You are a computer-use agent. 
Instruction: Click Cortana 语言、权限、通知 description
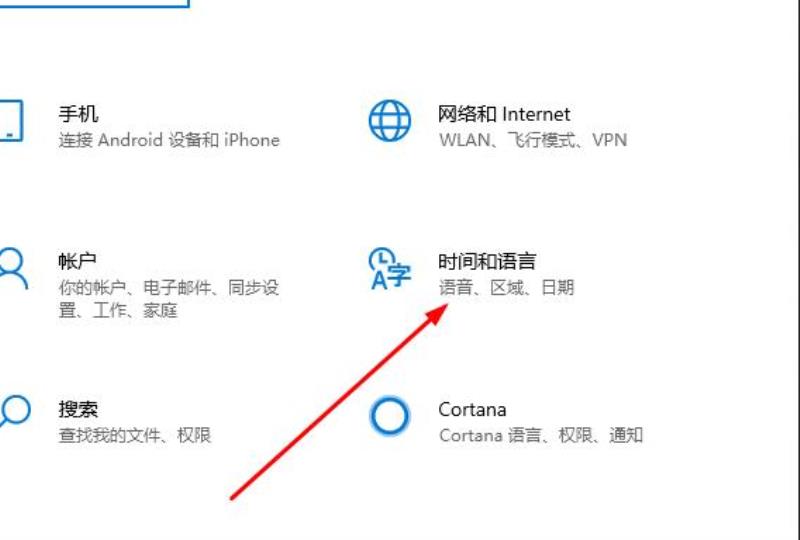541,435
